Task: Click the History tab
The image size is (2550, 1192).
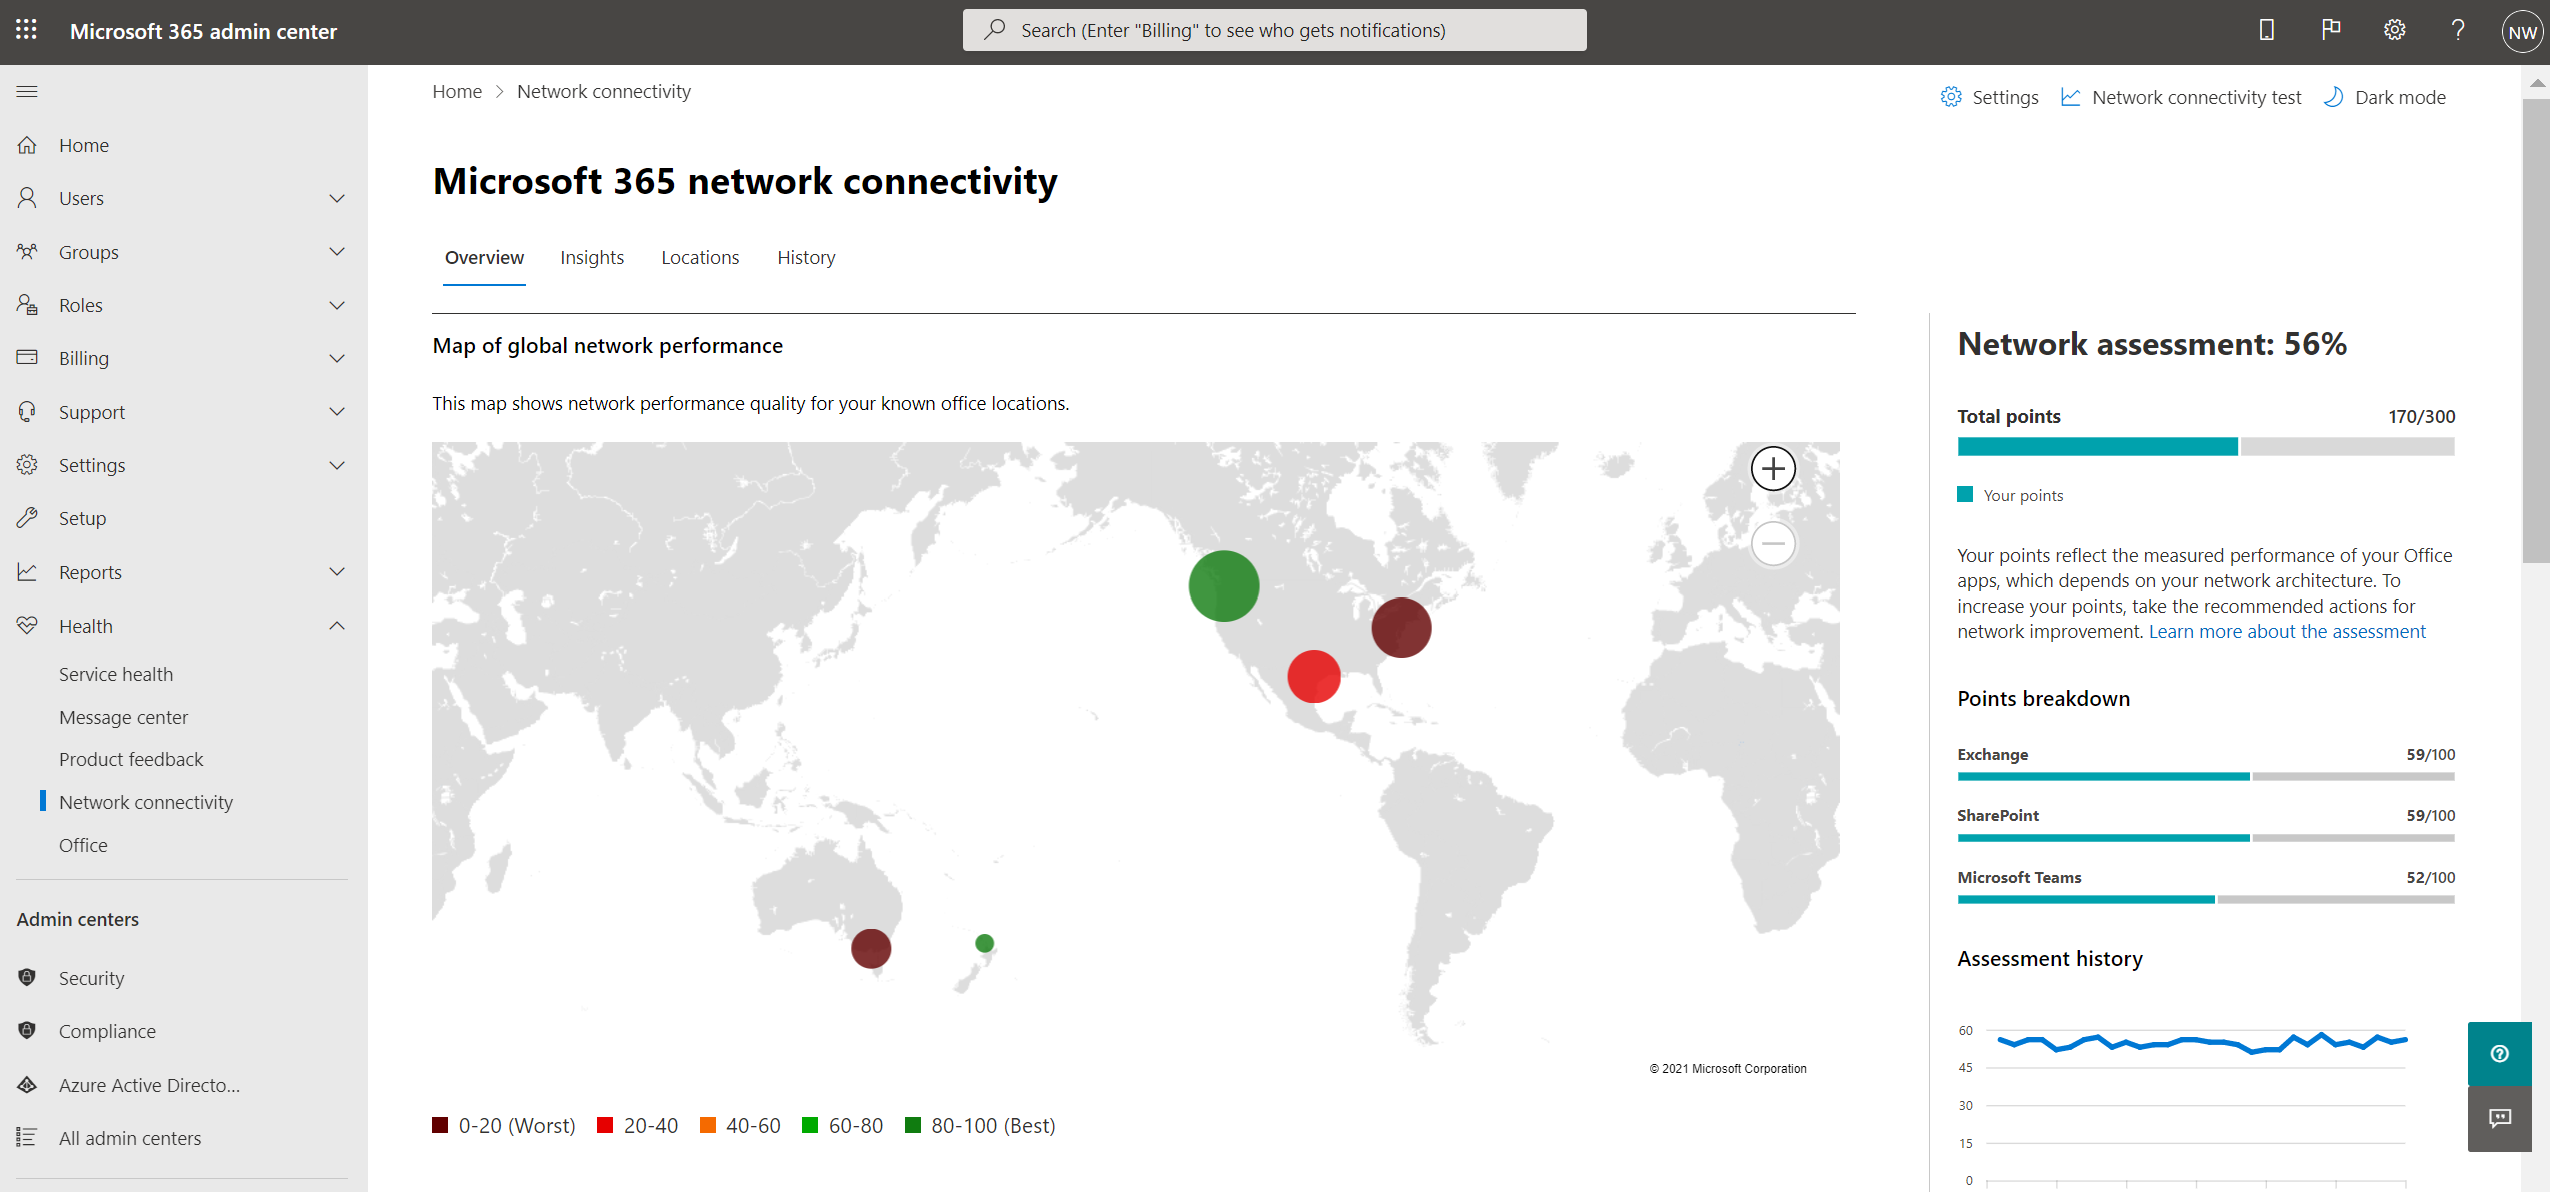Action: pyautogui.click(x=805, y=257)
